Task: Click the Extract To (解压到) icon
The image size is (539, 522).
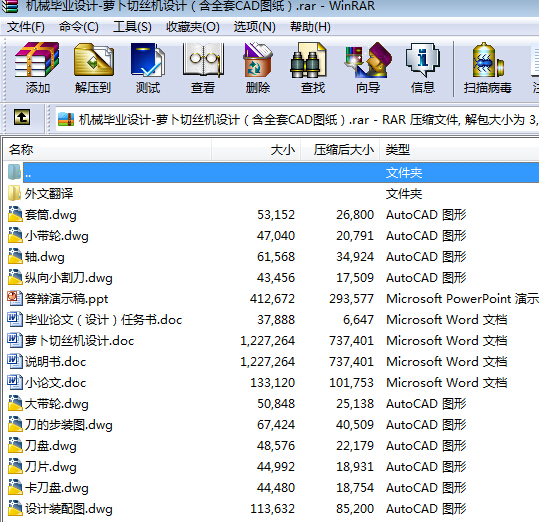Action: [x=94, y=59]
